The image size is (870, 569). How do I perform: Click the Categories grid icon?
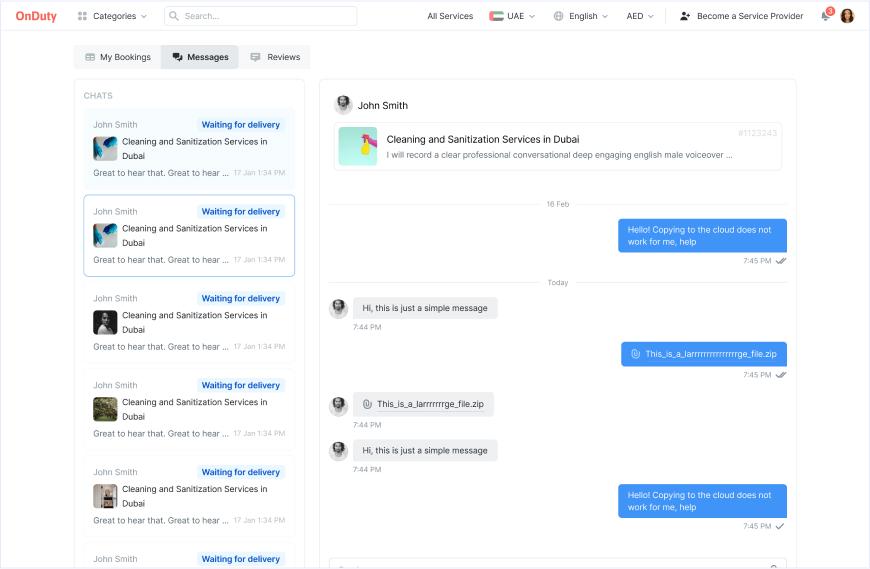pos(82,16)
